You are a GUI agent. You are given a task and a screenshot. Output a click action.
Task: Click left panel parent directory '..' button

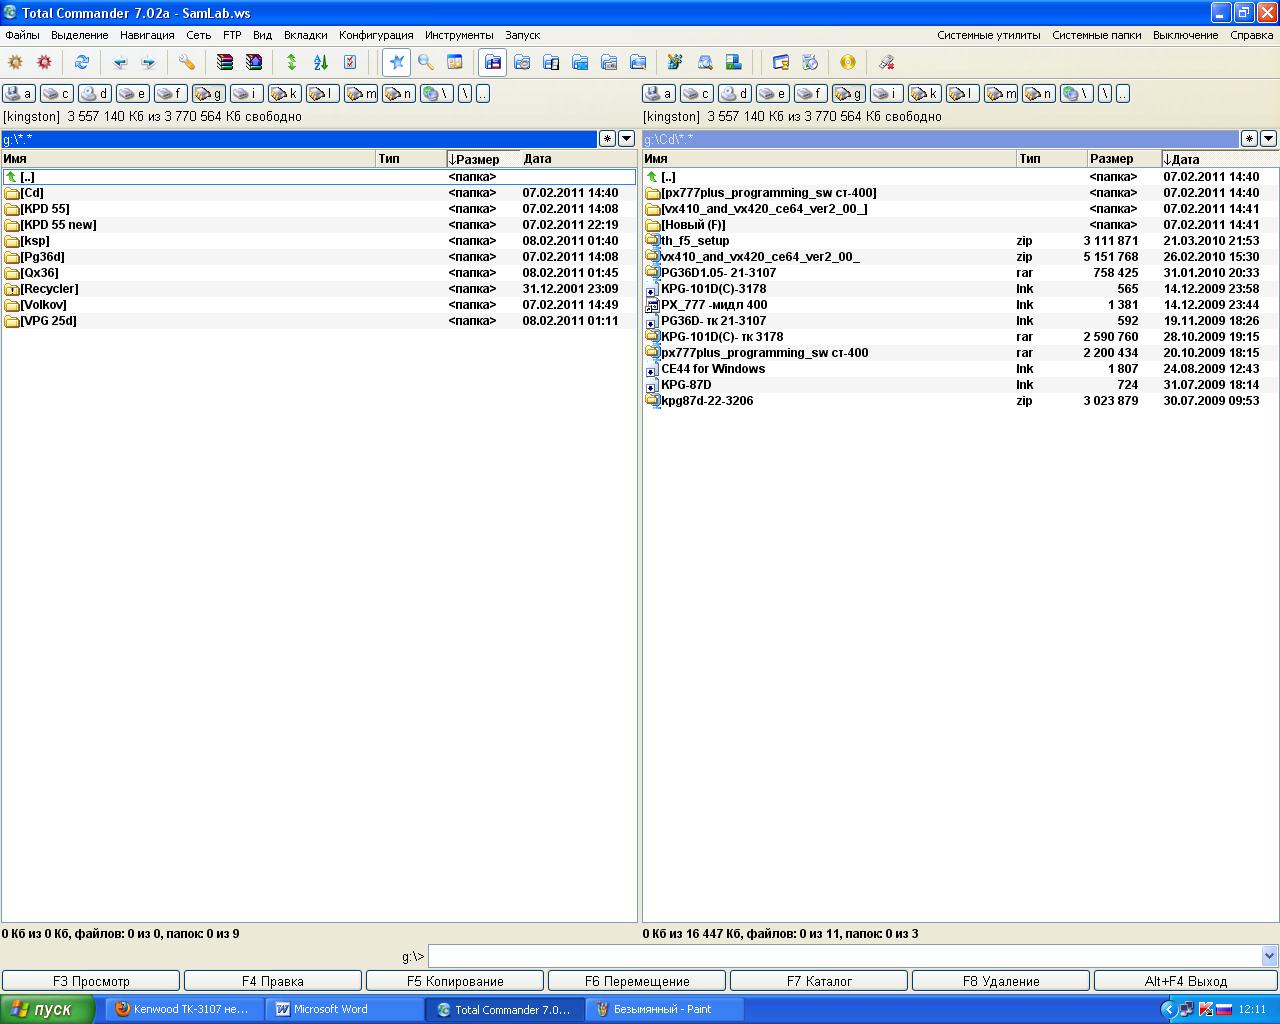483,93
